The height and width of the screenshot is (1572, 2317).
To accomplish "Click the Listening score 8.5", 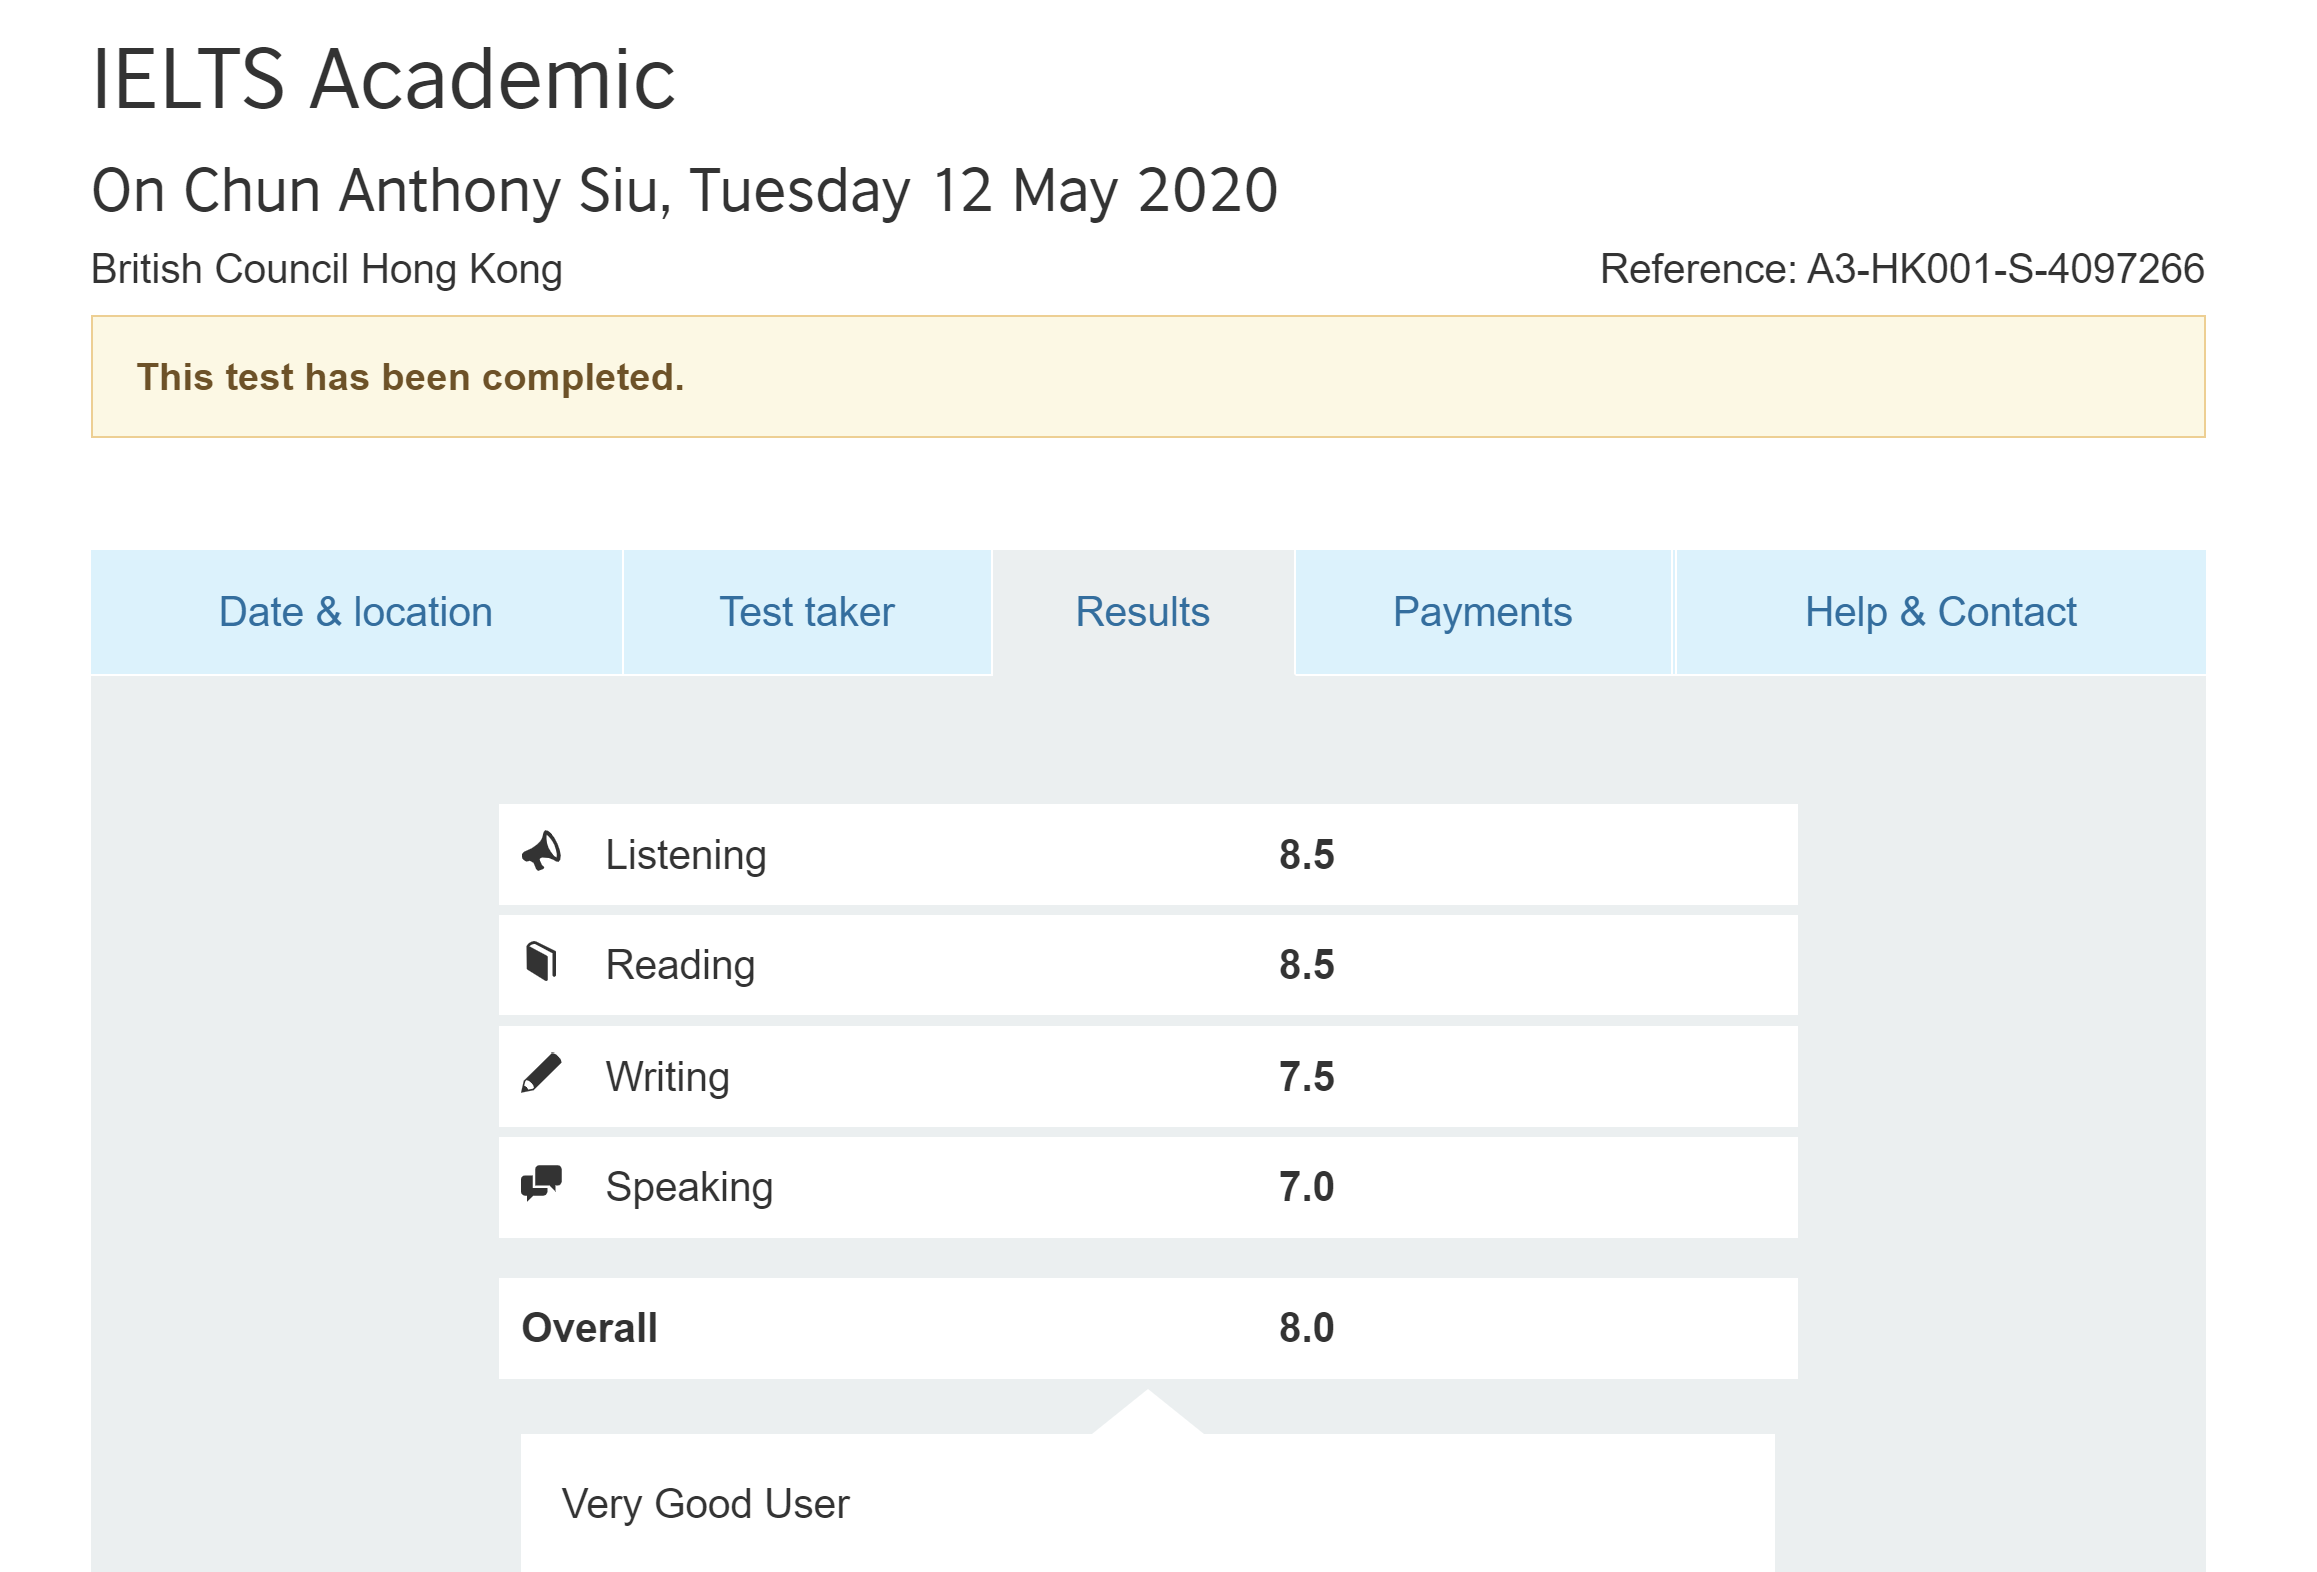I will pos(1306,855).
